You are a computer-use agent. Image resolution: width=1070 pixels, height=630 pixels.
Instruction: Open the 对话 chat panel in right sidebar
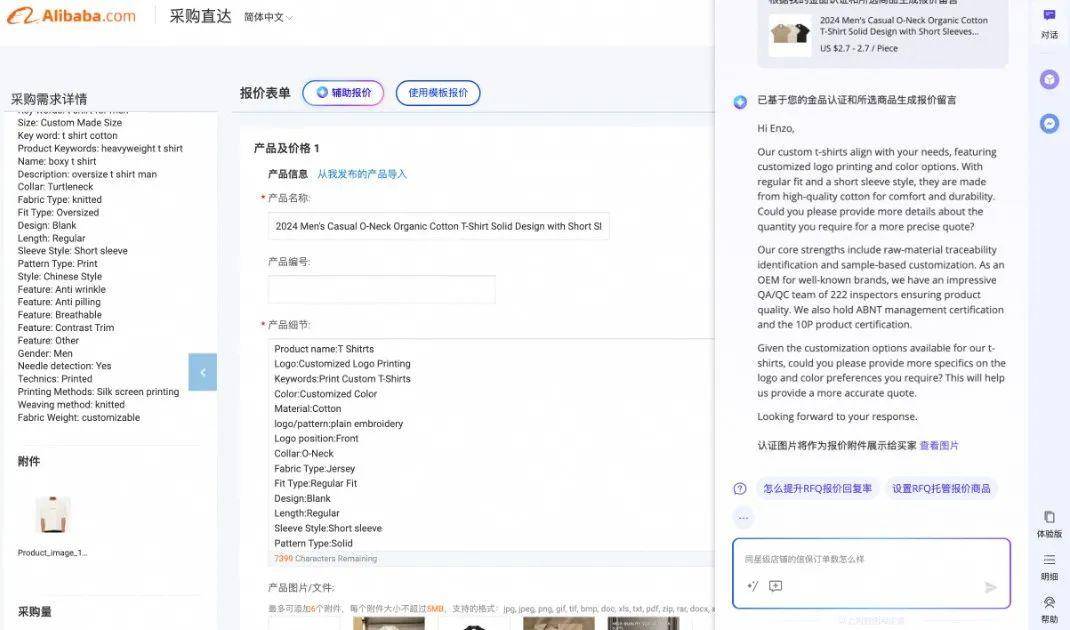1048,22
